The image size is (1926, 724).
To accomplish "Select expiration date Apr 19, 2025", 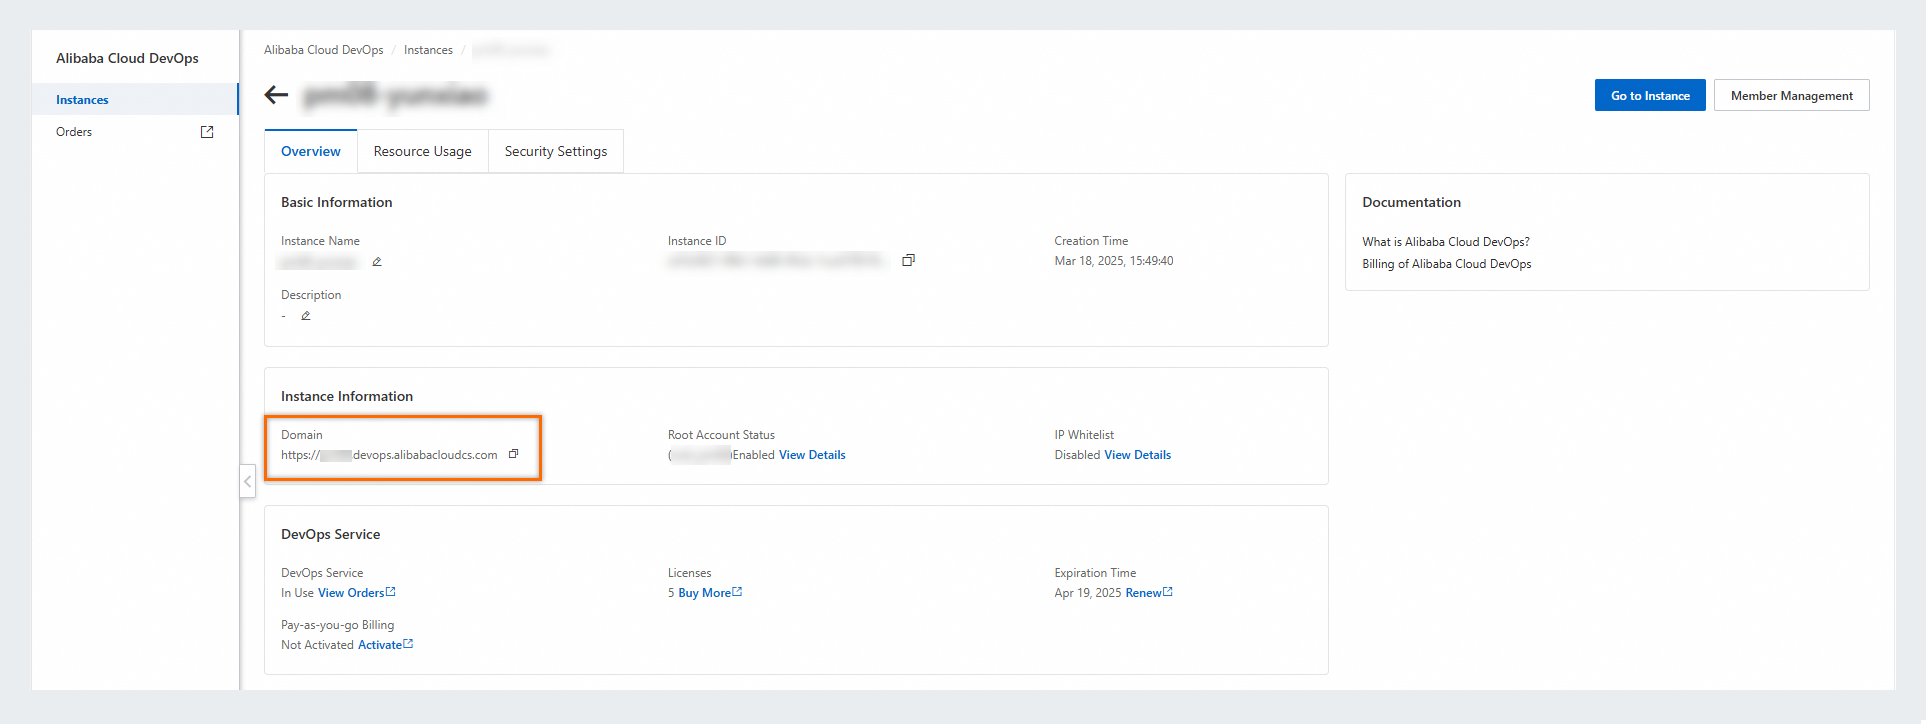I will click(x=1088, y=593).
